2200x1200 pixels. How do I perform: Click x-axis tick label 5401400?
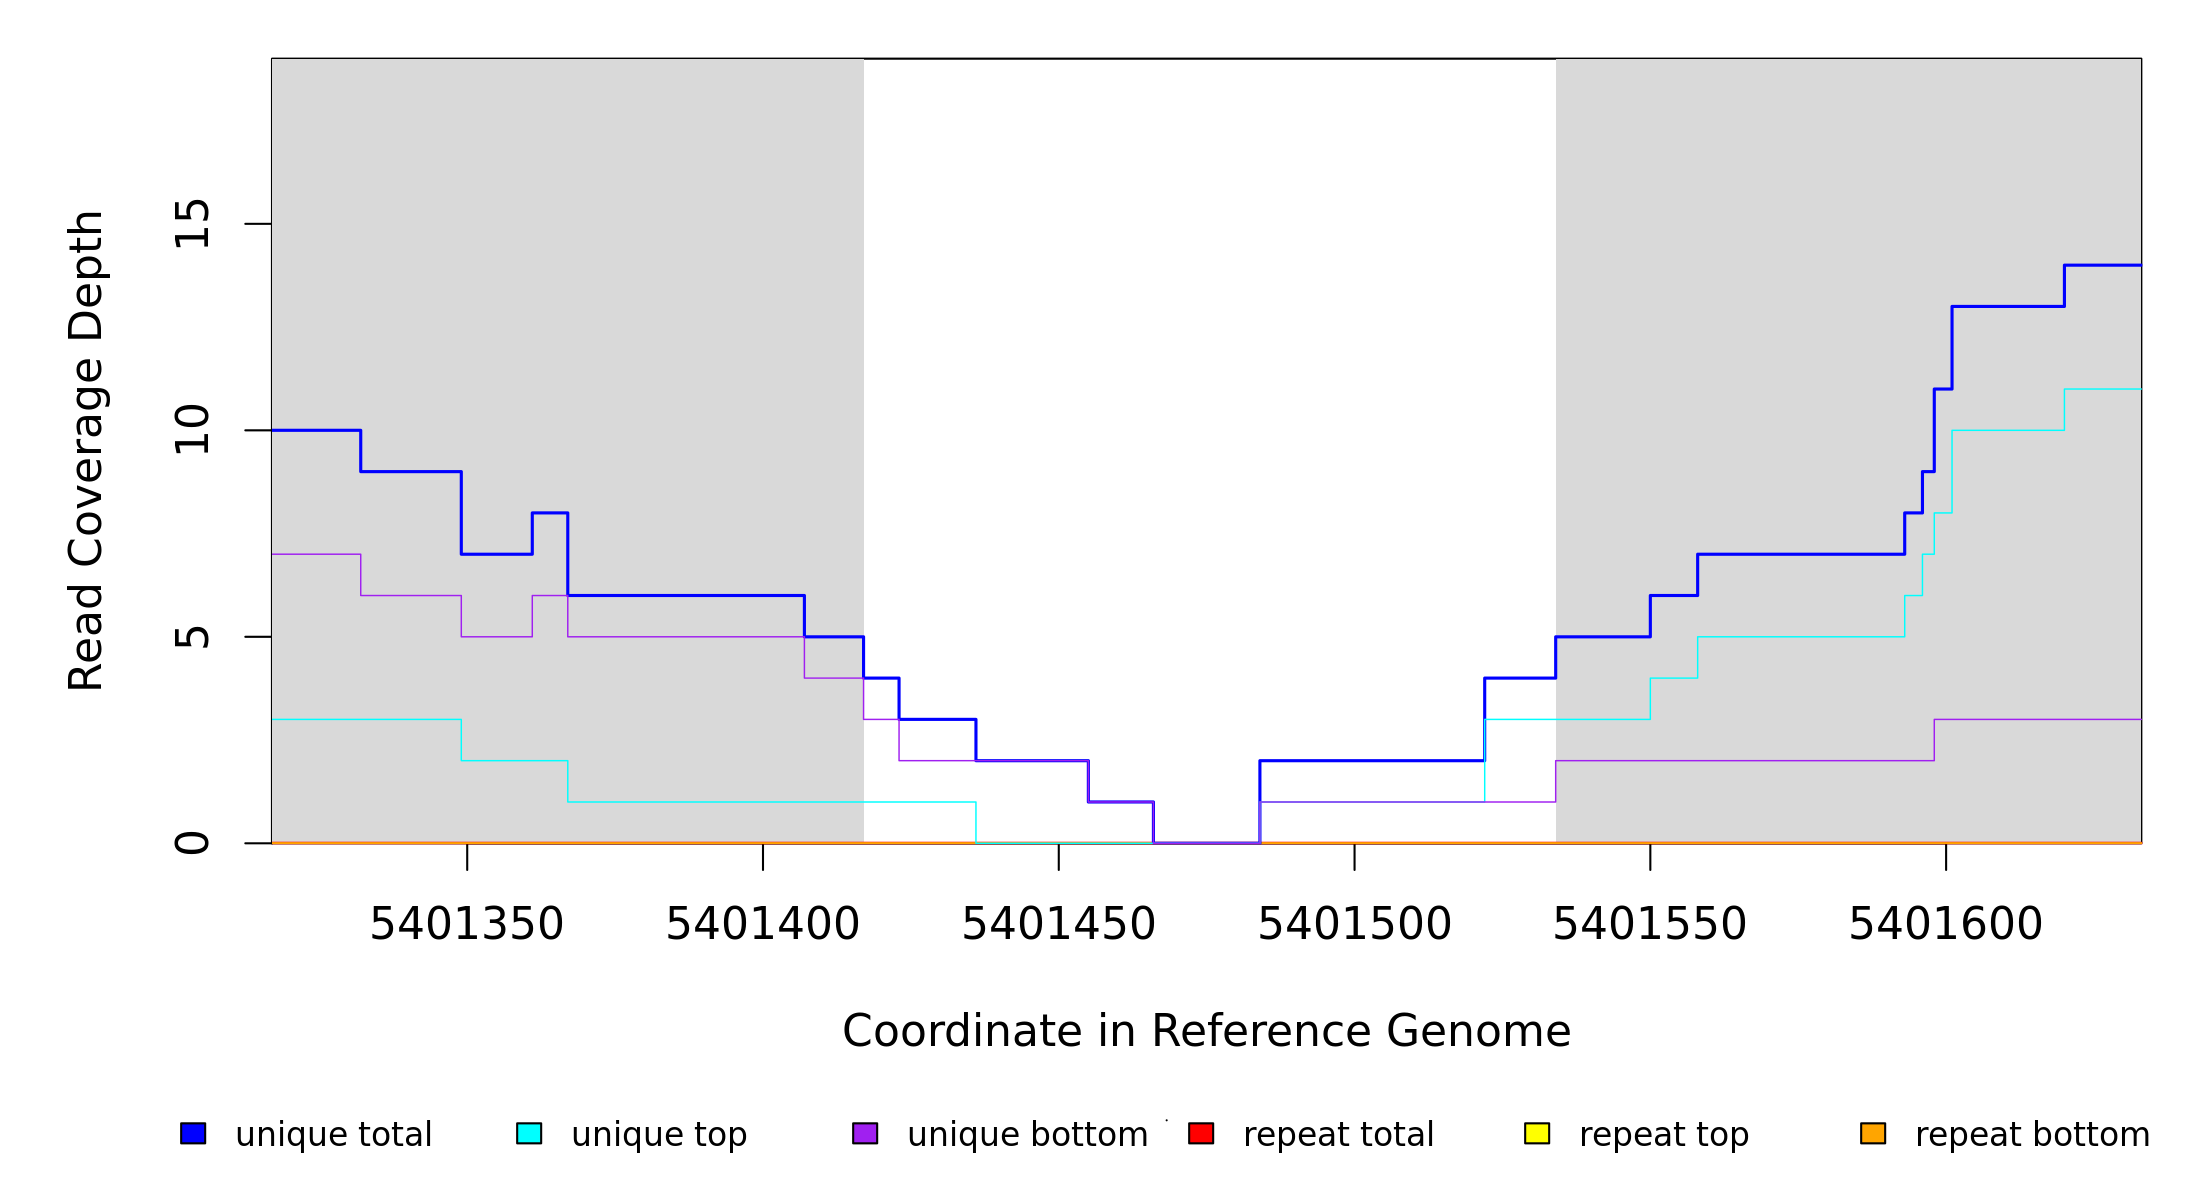(x=763, y=925)
